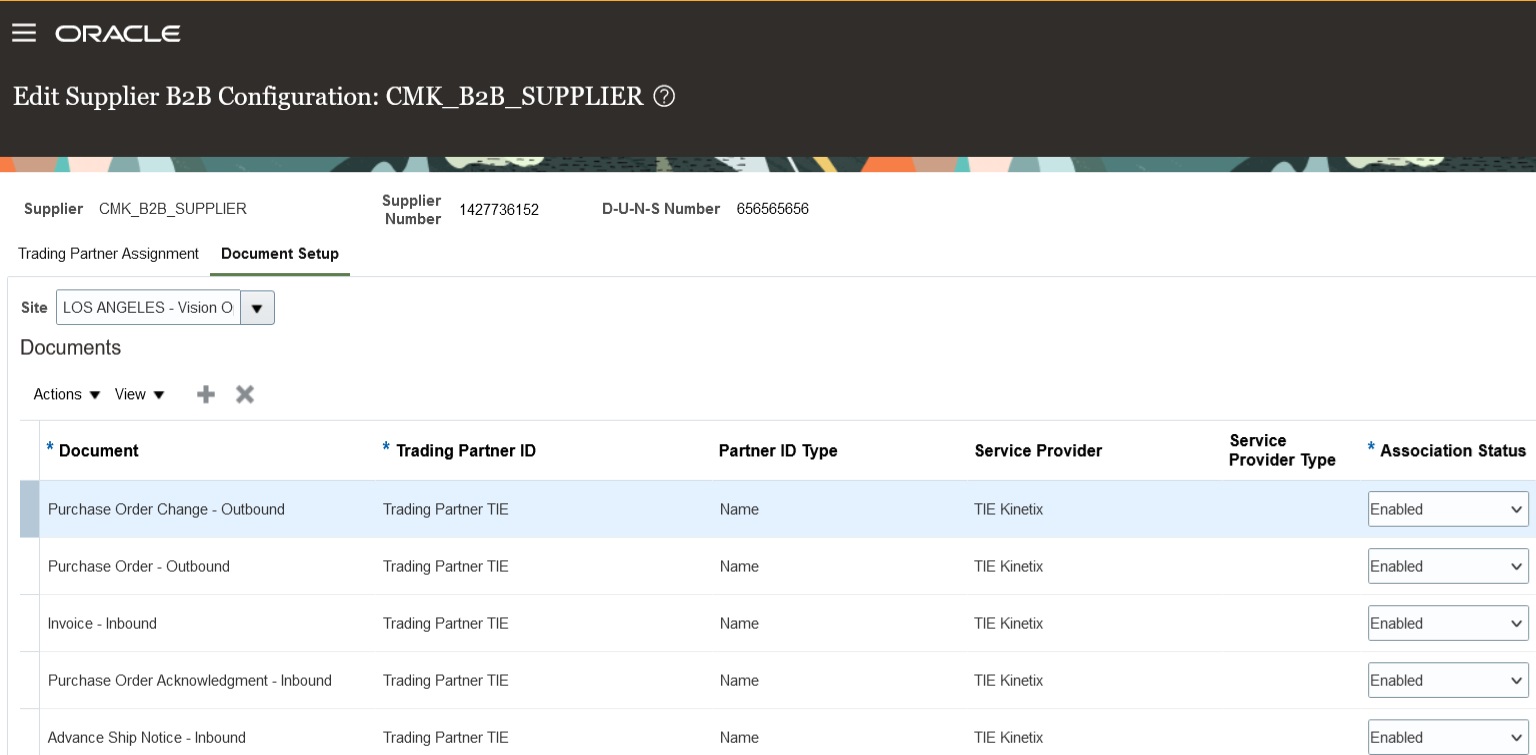Open the Site selection dropdown
Screen dimensions: 1536x755
pyautogui.click(x=148, y=307)
